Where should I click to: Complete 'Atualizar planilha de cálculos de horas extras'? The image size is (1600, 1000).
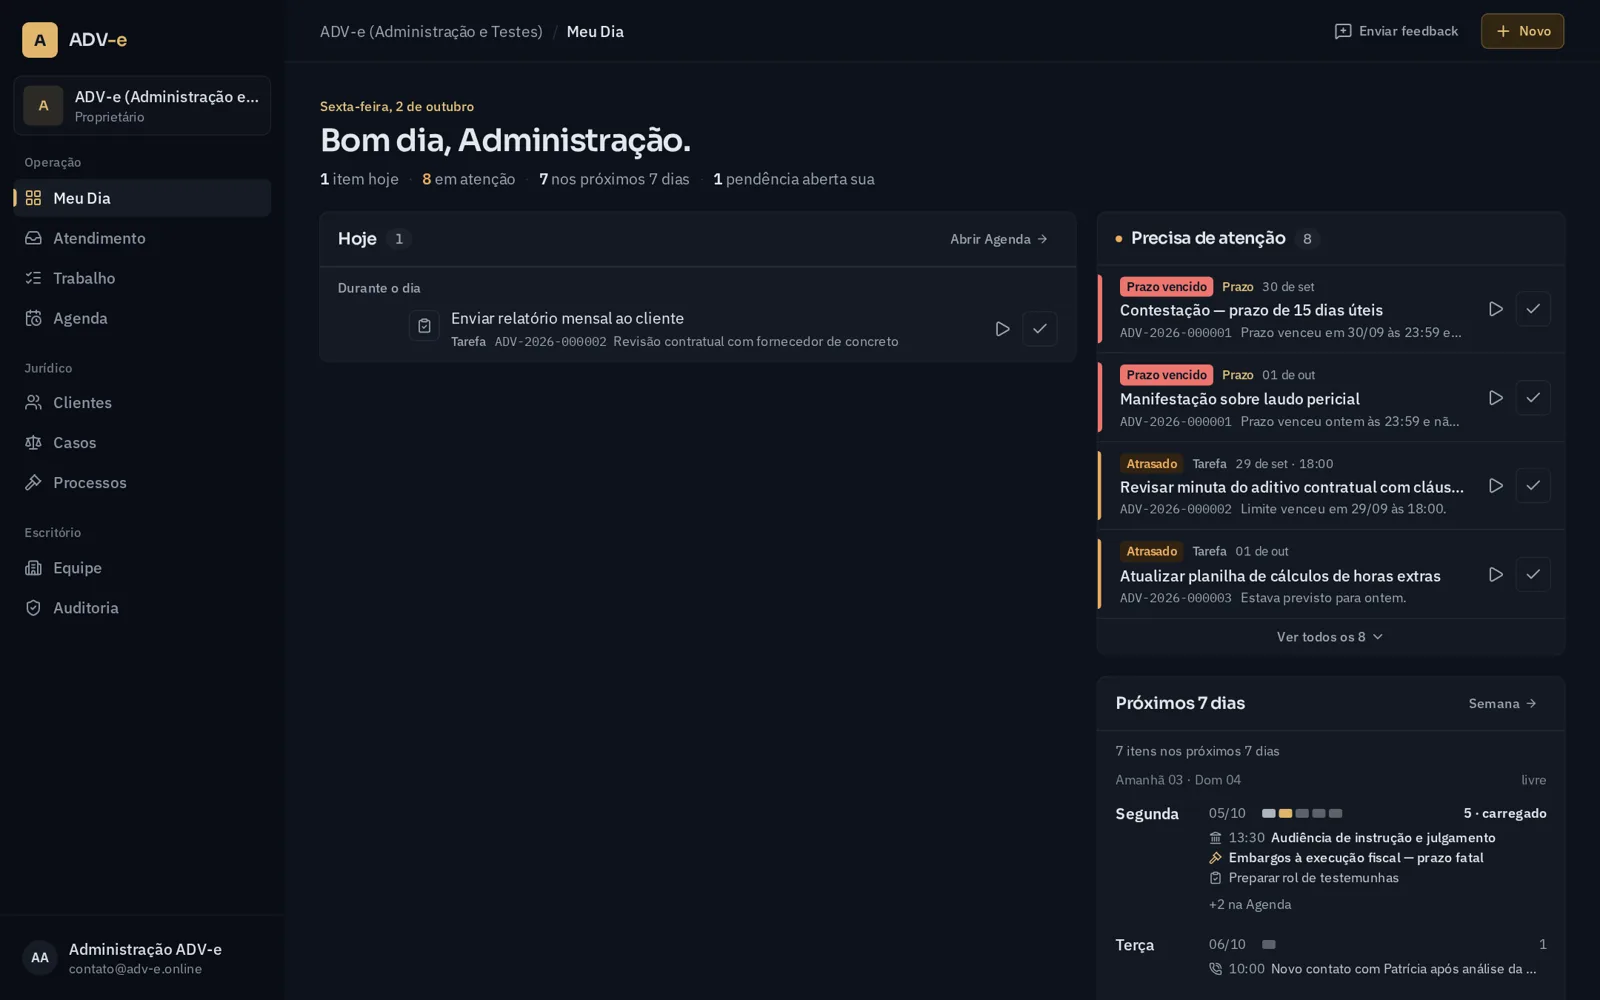[1533, 575]
